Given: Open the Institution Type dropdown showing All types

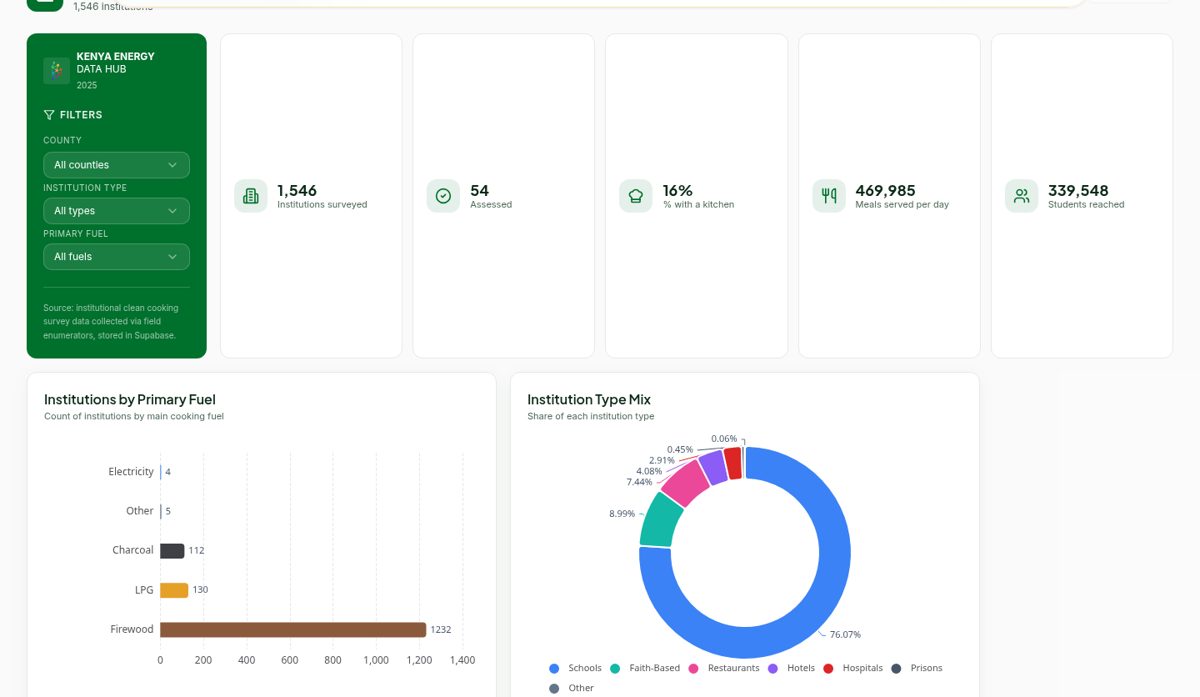Looking at the screenshot, I should tap(116, 211).
